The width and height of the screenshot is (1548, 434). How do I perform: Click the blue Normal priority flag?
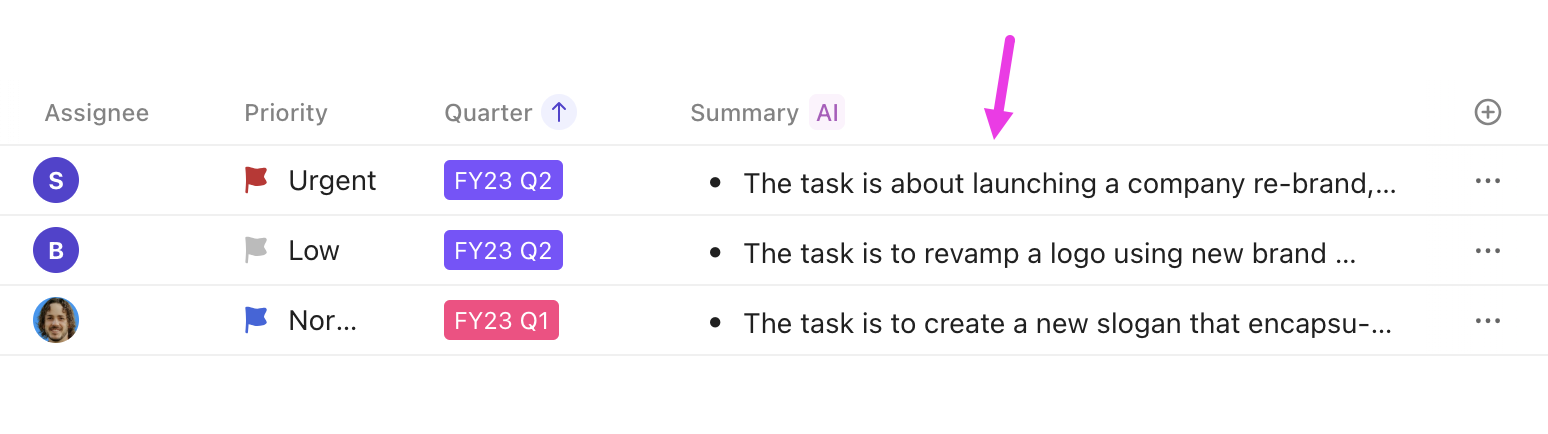pyautogui.click(x=257, y=320)
